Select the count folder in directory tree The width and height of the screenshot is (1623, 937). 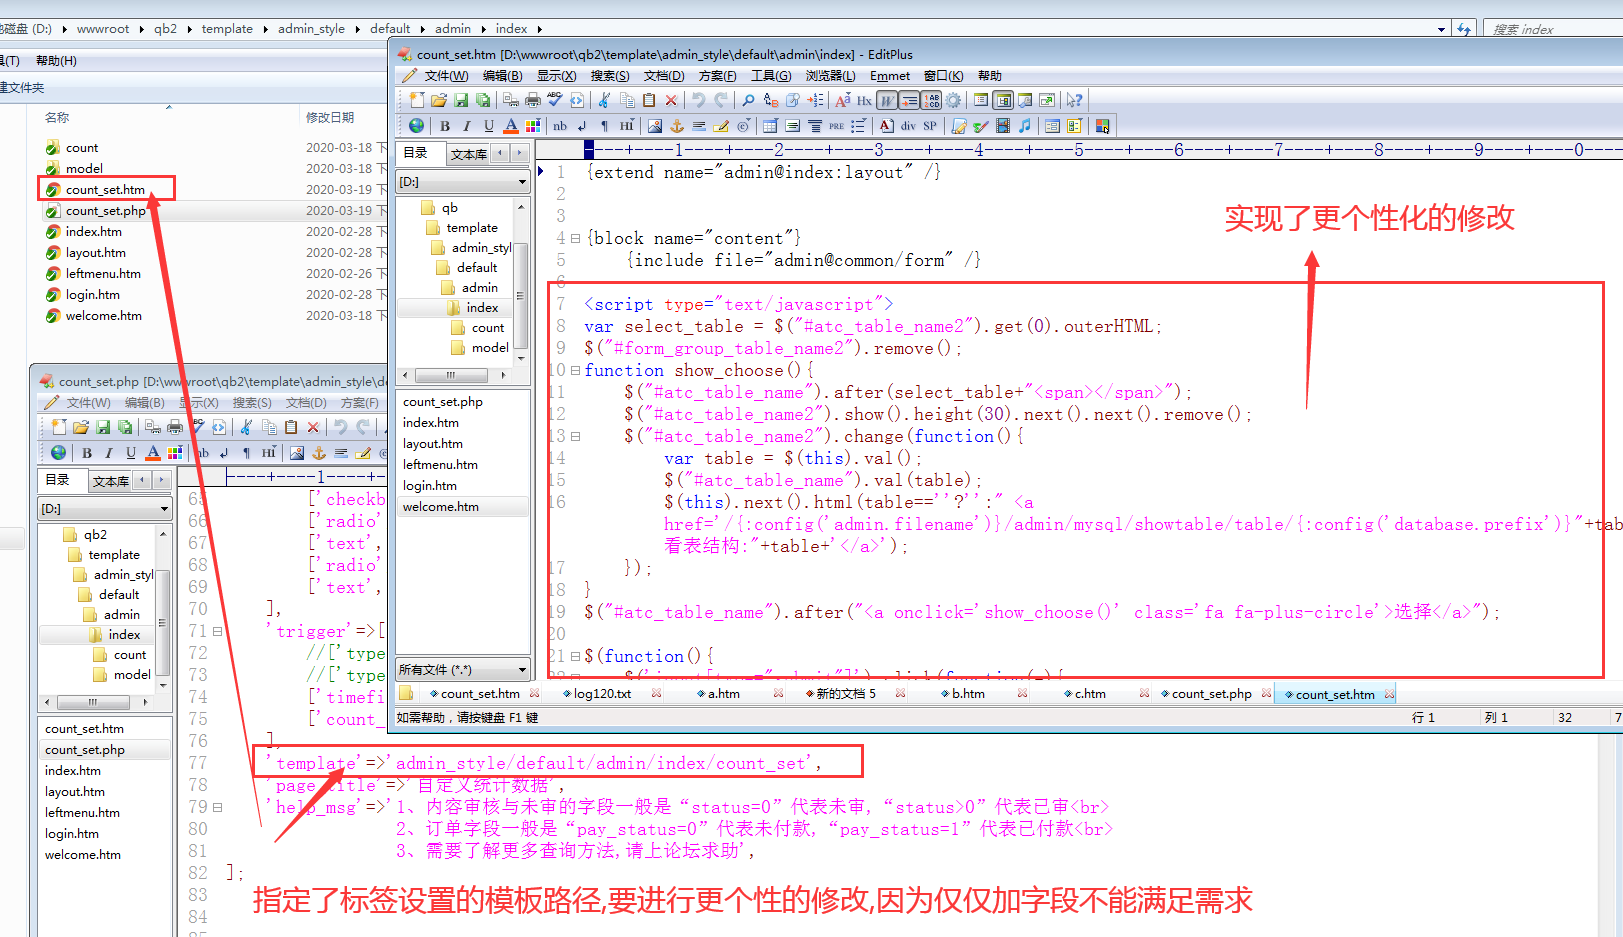487,328
